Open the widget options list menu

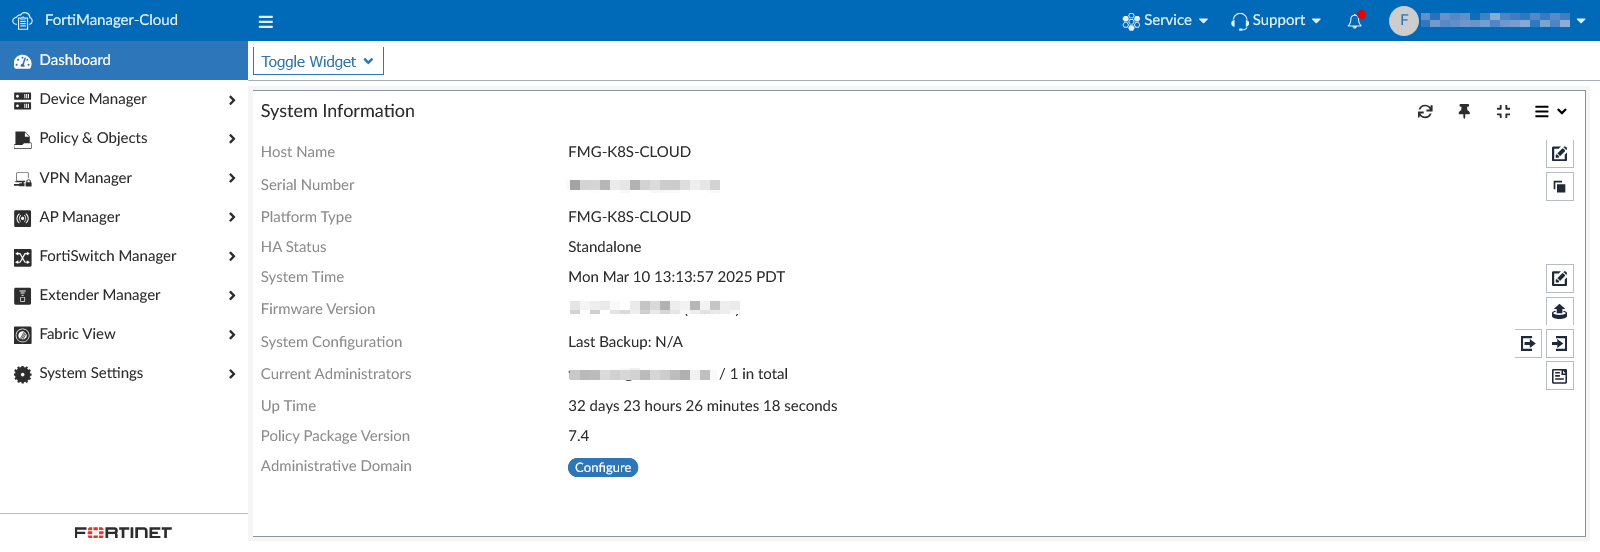(x=1550, y=112)
